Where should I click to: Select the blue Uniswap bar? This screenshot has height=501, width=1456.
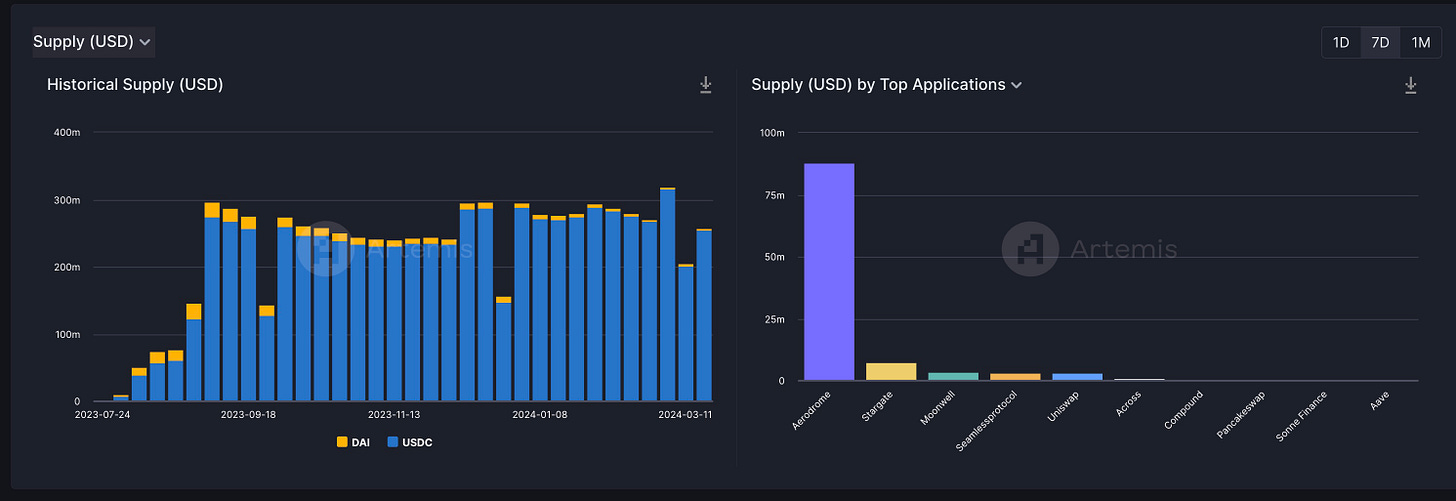pos(1078,377)
